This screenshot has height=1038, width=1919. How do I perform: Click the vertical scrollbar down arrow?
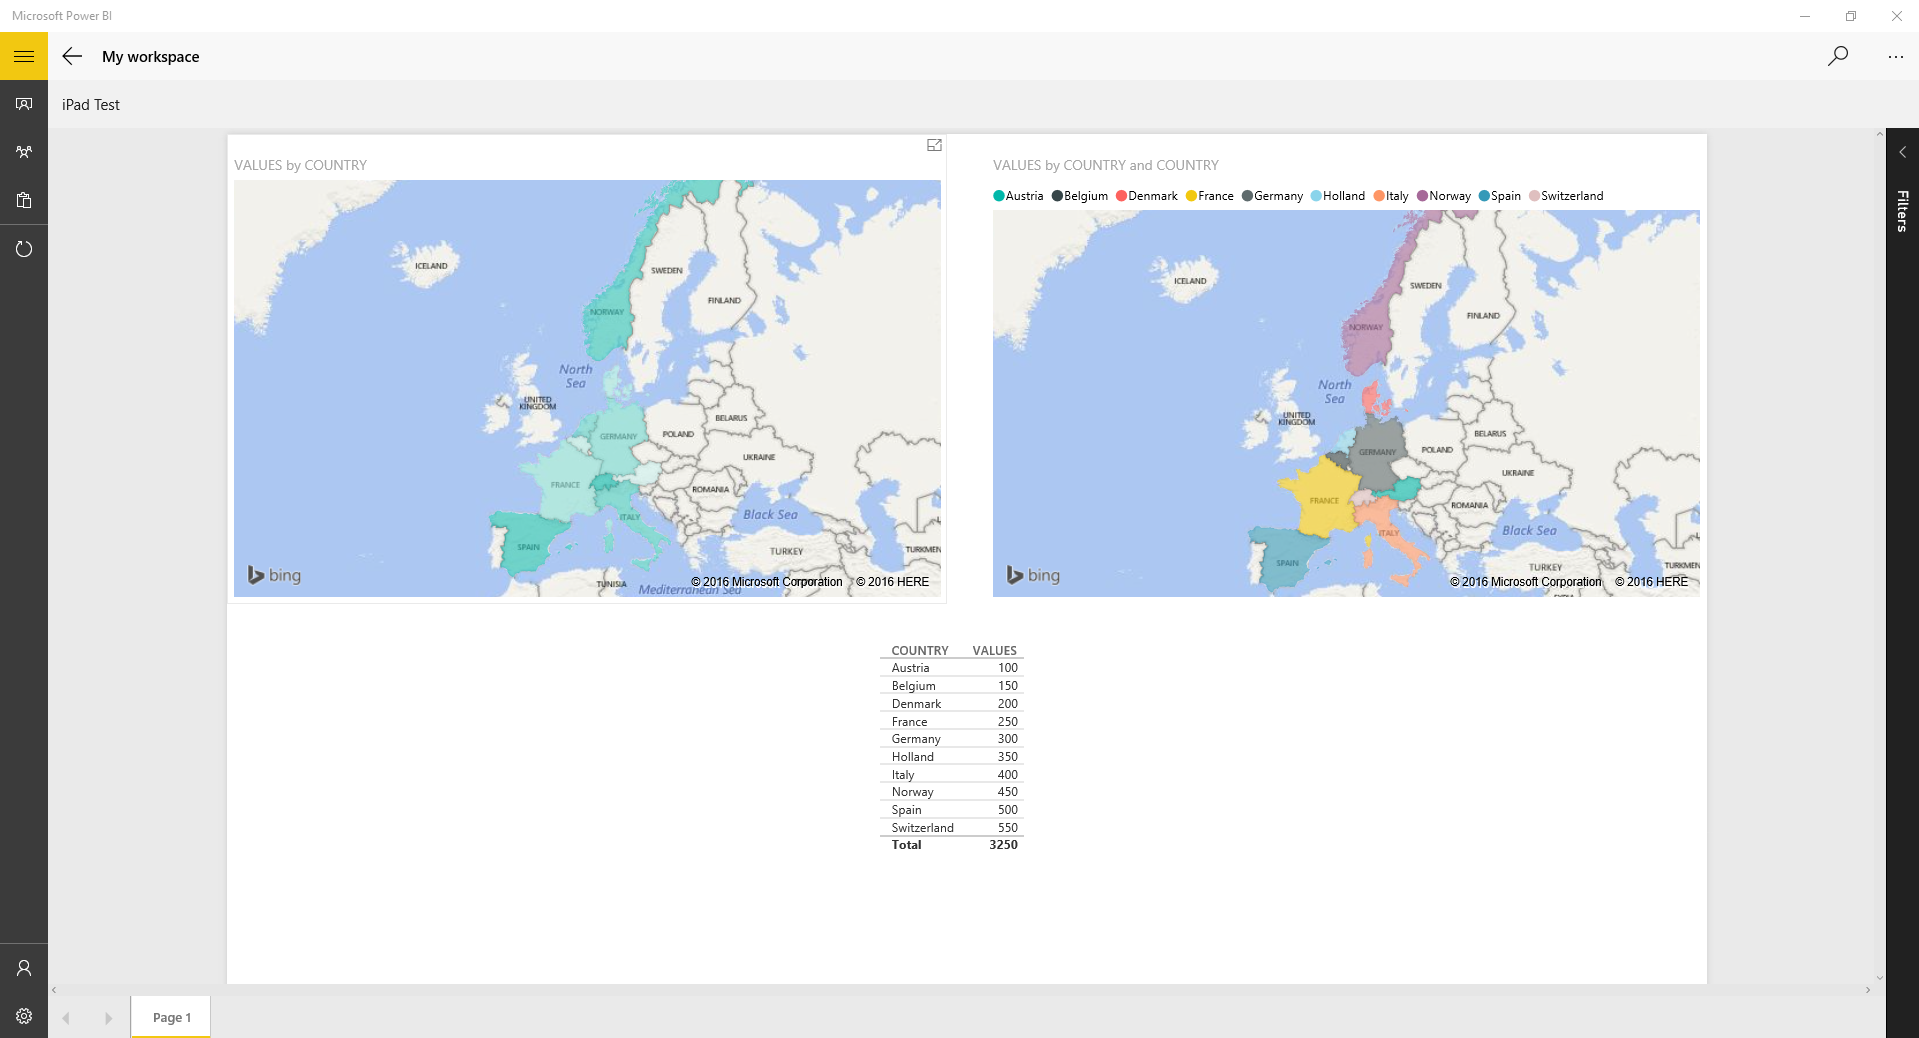[x=1880, y=978]
